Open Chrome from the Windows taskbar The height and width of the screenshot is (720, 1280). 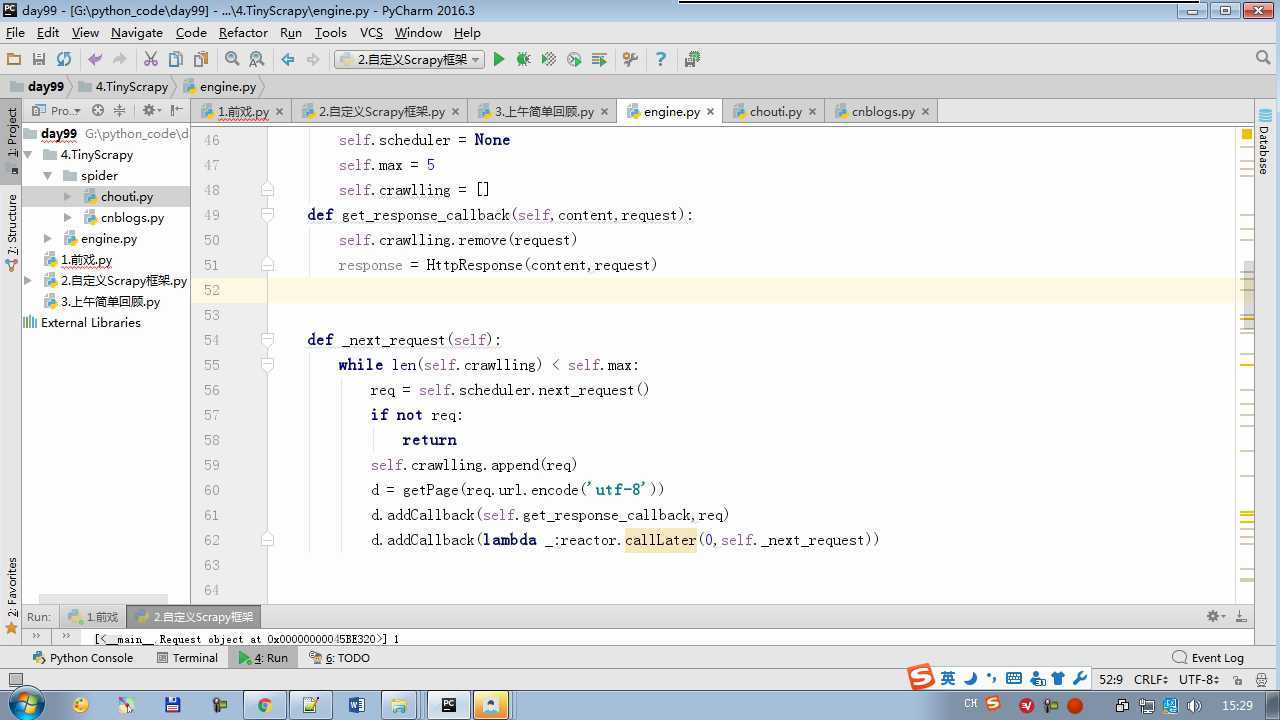264,705
